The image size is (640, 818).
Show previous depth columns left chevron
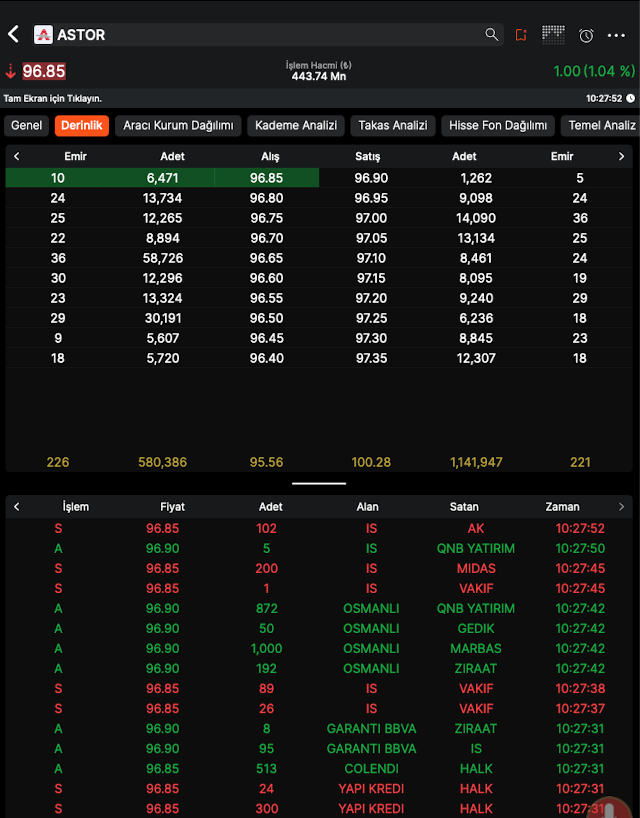coord(17,156)
